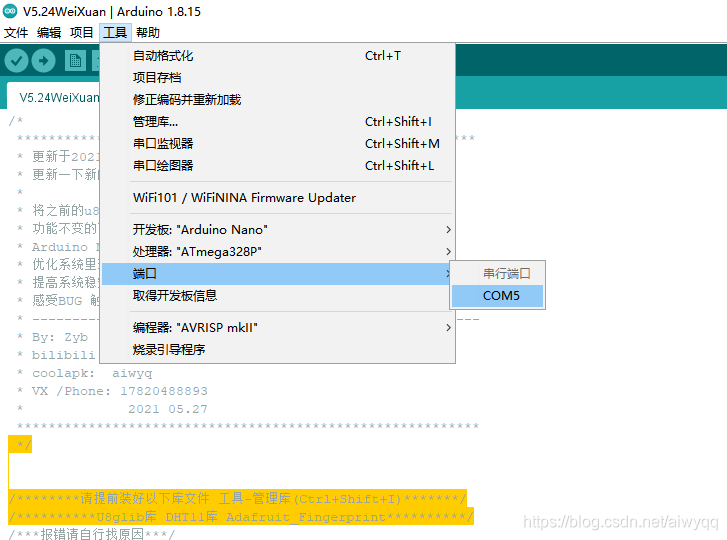Screen dimensions: 727x540
Task: Select 修正编码并重新加载 entry
Action: click(x=277, y=100)
